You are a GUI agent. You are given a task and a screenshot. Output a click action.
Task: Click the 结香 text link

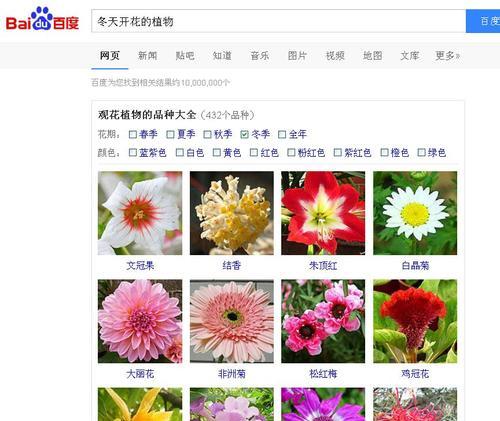(232, 266)
